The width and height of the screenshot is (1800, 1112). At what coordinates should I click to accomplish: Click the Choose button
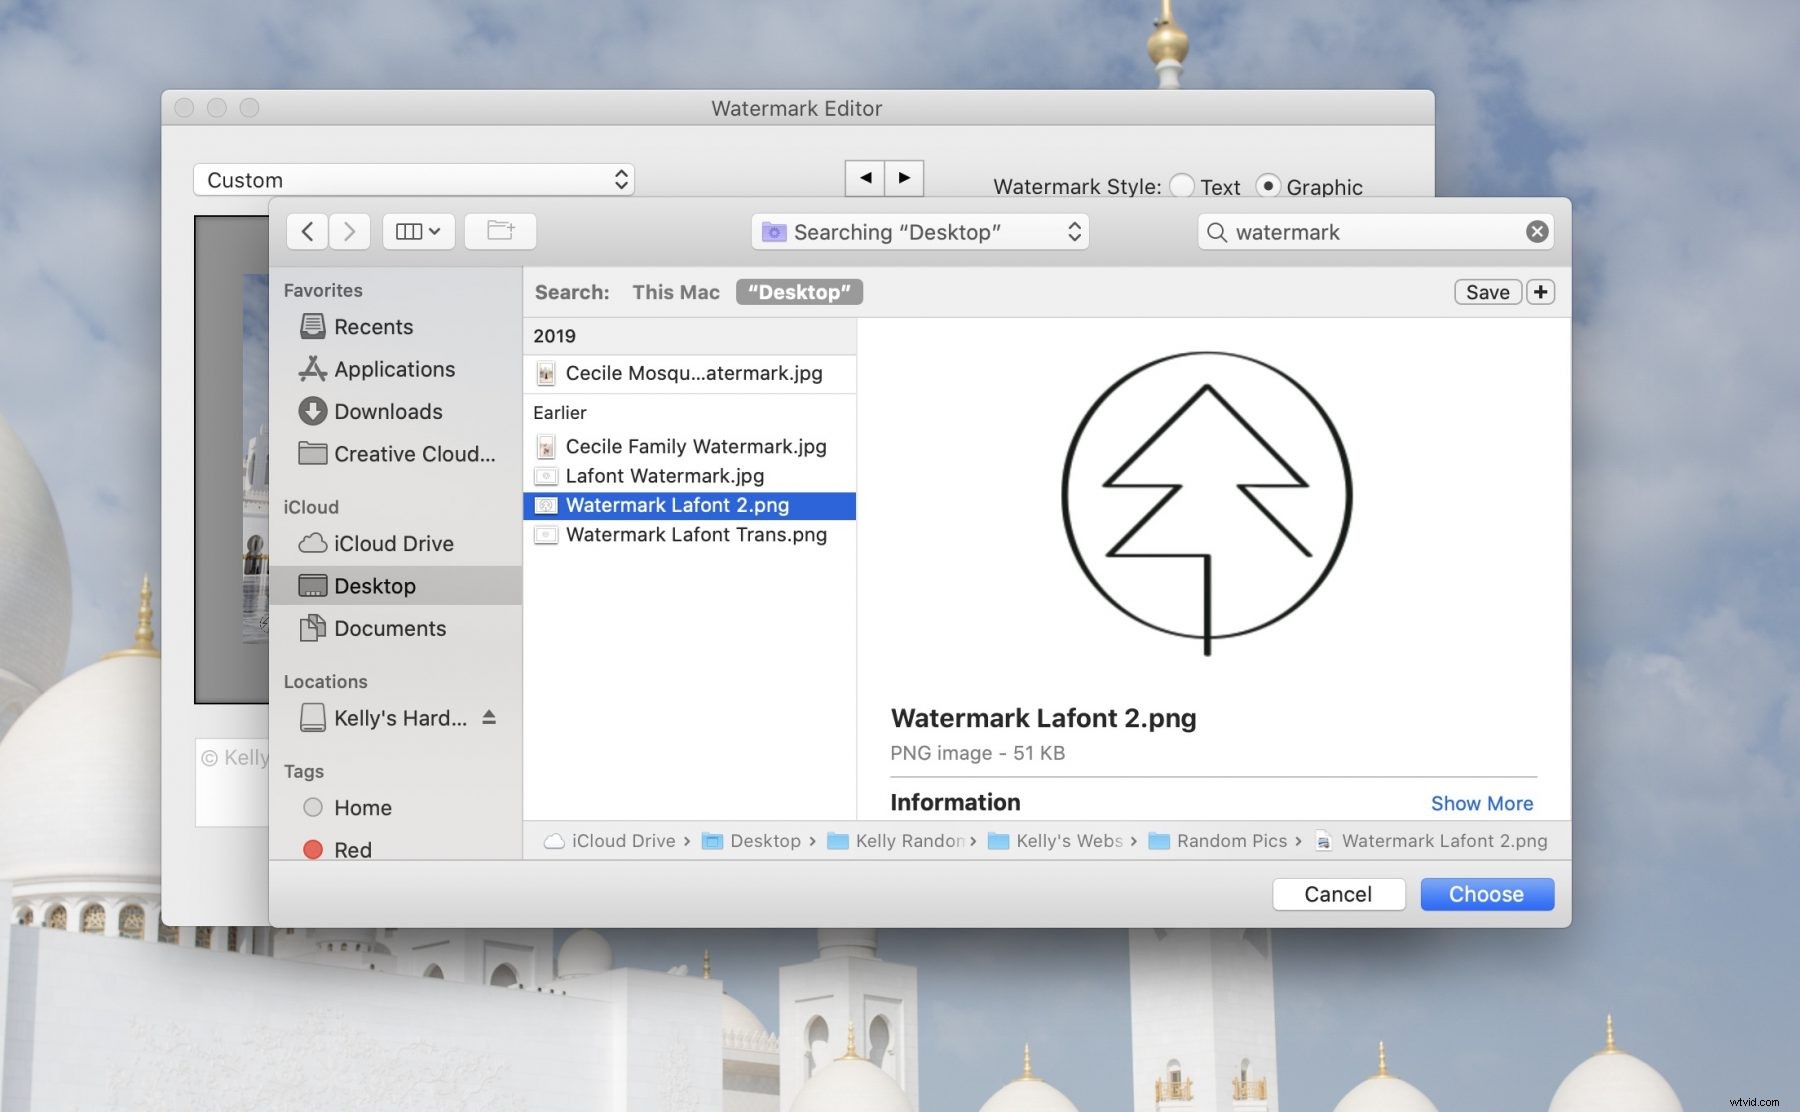click(x=1486, y=894)
